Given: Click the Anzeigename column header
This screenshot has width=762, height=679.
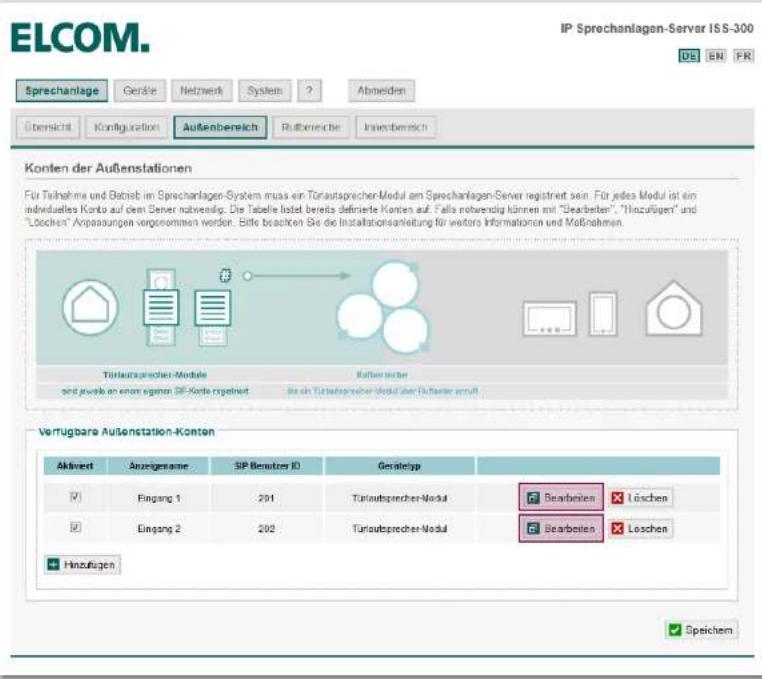Looking at the screenshot, I should pyautogui.click(x=158, y=466).
